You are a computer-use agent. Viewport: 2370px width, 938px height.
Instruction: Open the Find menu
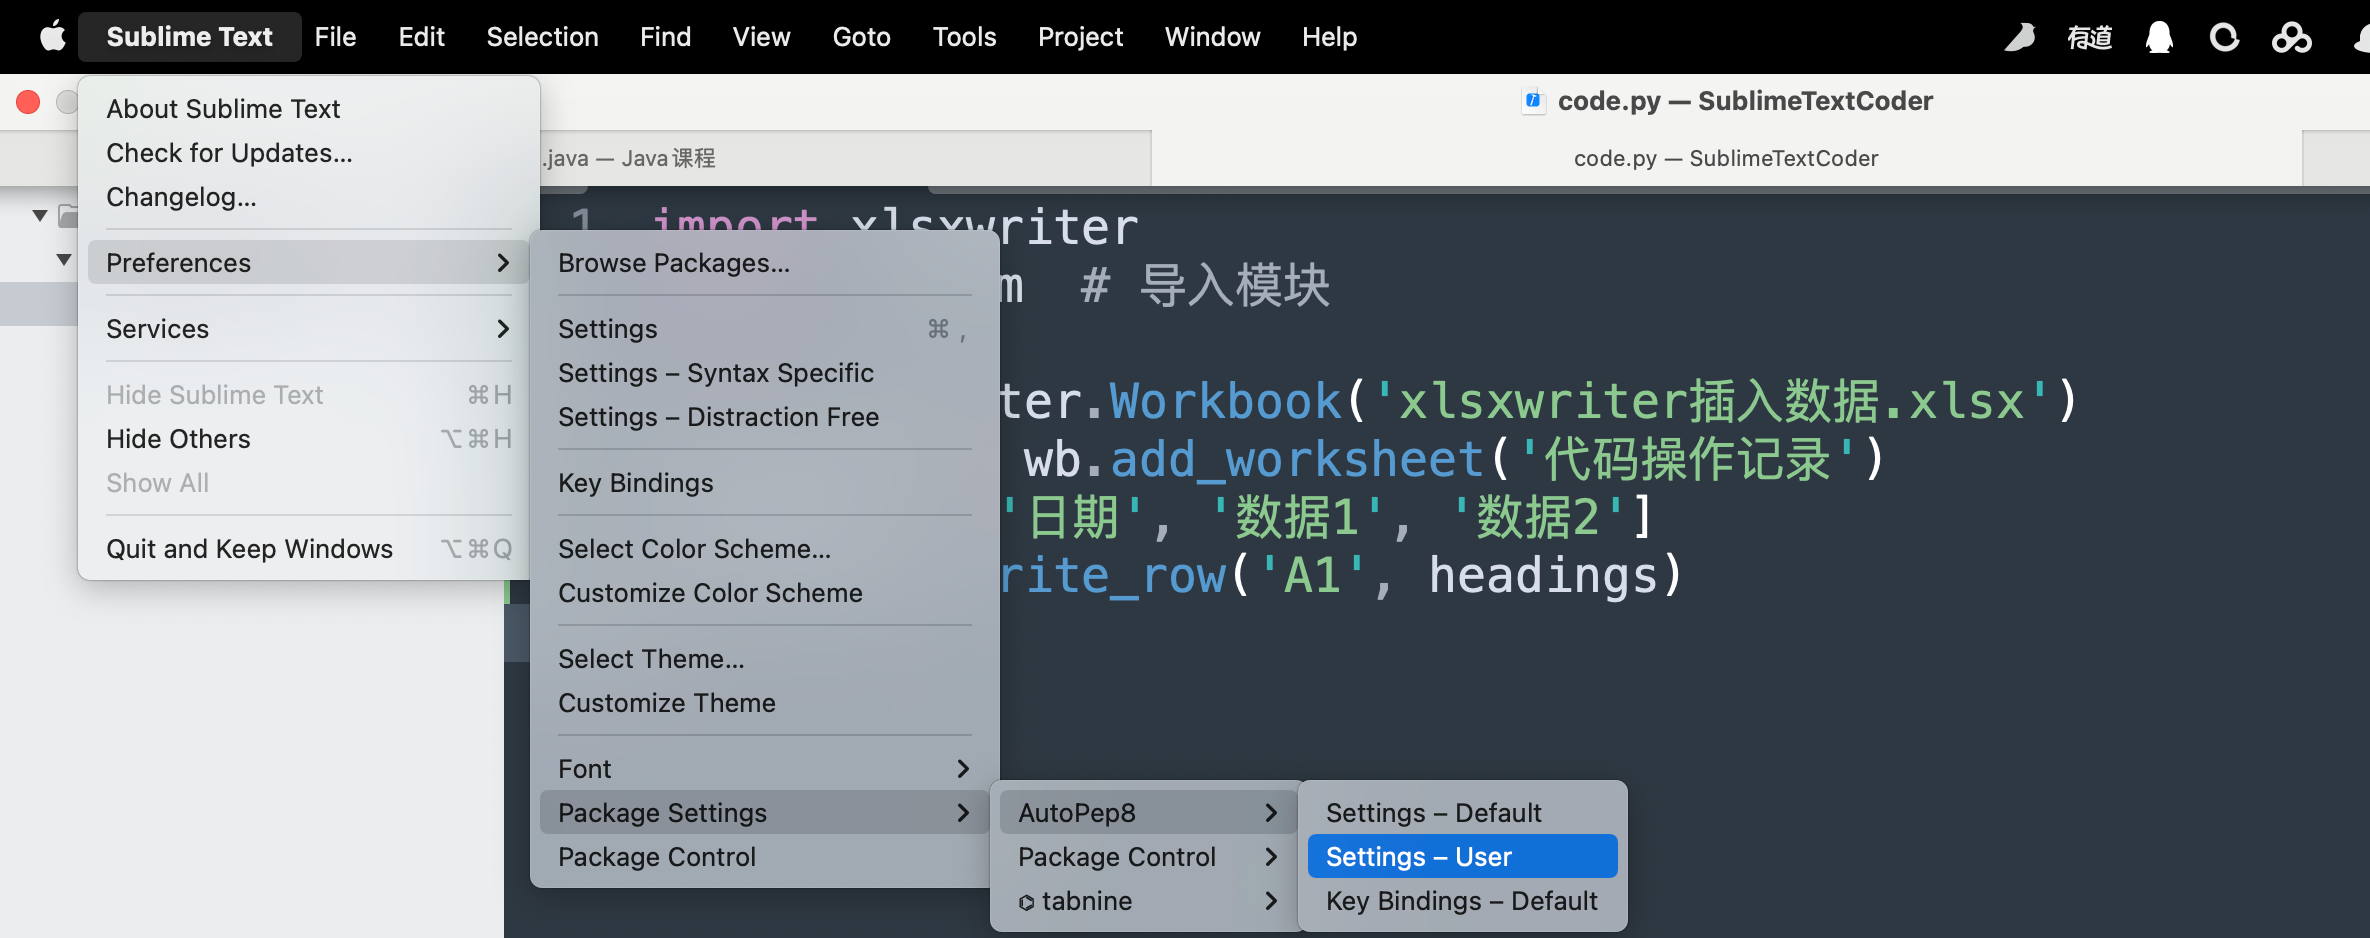coord(665,37)
